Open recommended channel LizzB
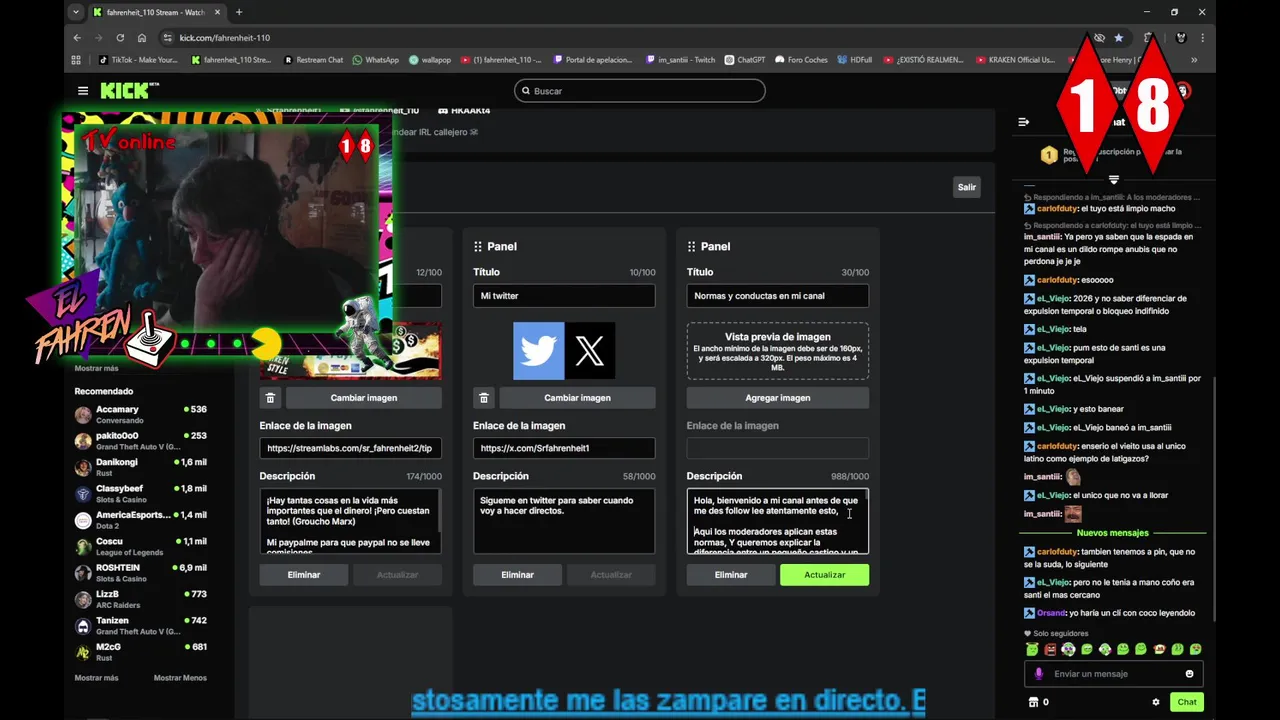Image resolution: width=1280 pixels, height=720 pixels. pyautogui.click(x=141, y=599)
